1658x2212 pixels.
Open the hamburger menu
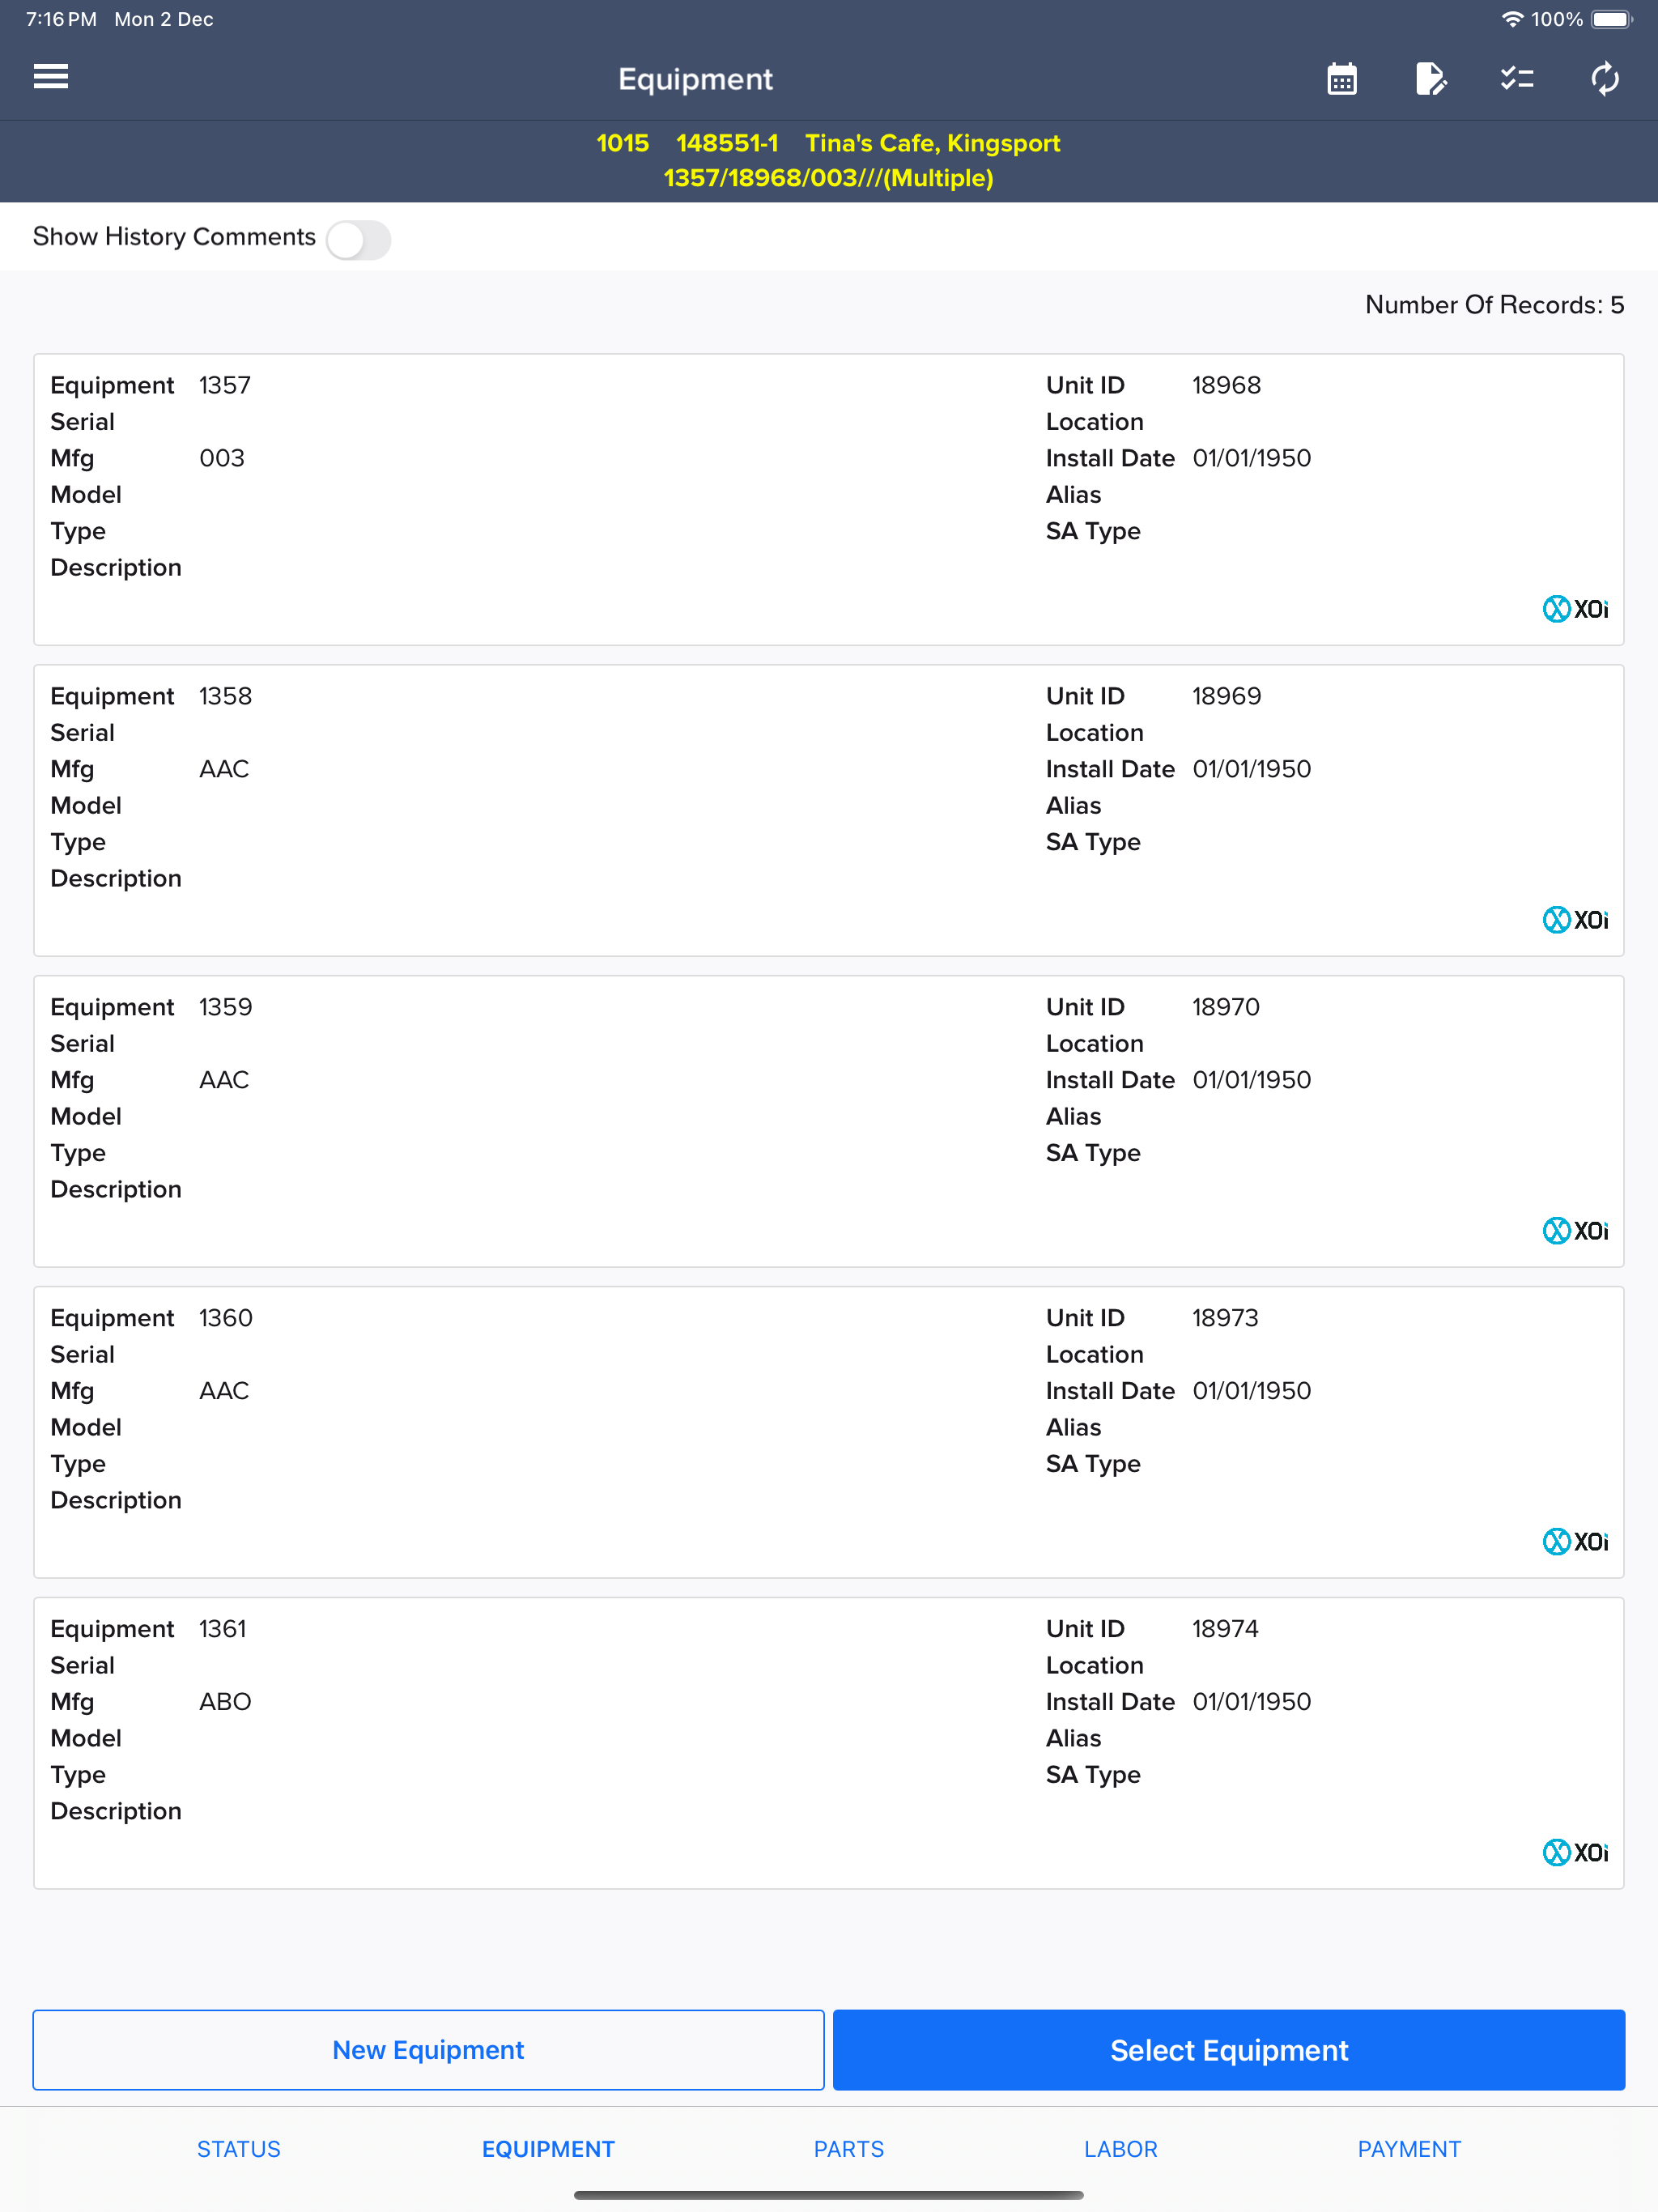tap(51, 77)
